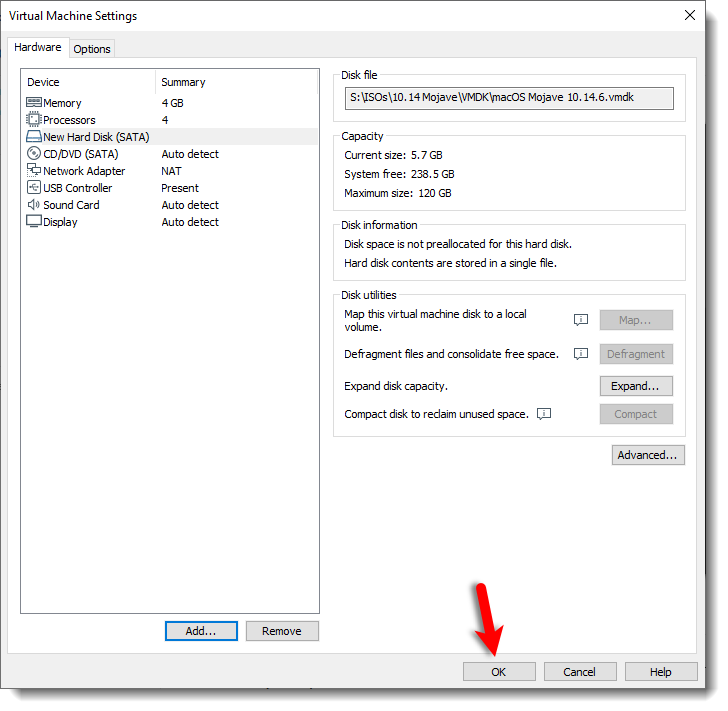Close the Virtual Machine Settings dialog
This screenshot has width=728, height=711.
[690, 15]
